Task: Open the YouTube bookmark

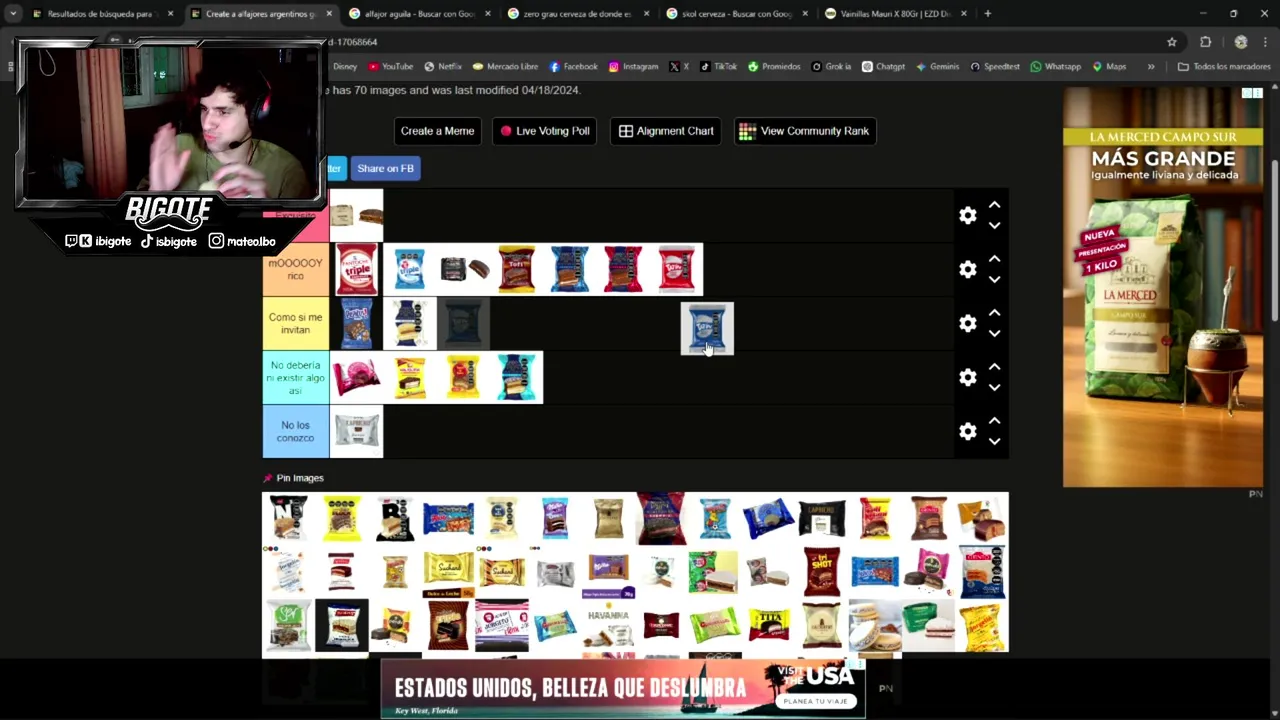Action: tap(390, 67)
